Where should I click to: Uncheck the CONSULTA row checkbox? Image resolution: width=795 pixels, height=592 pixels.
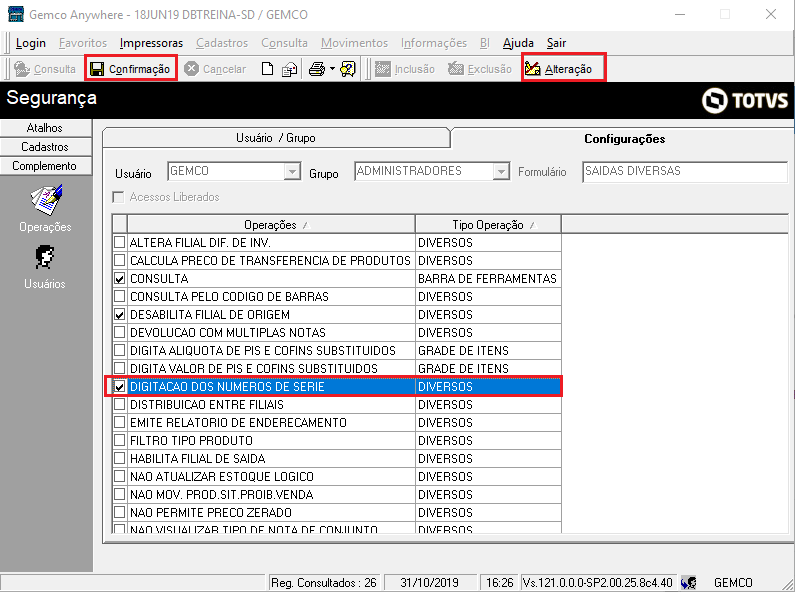pos(120,278)
